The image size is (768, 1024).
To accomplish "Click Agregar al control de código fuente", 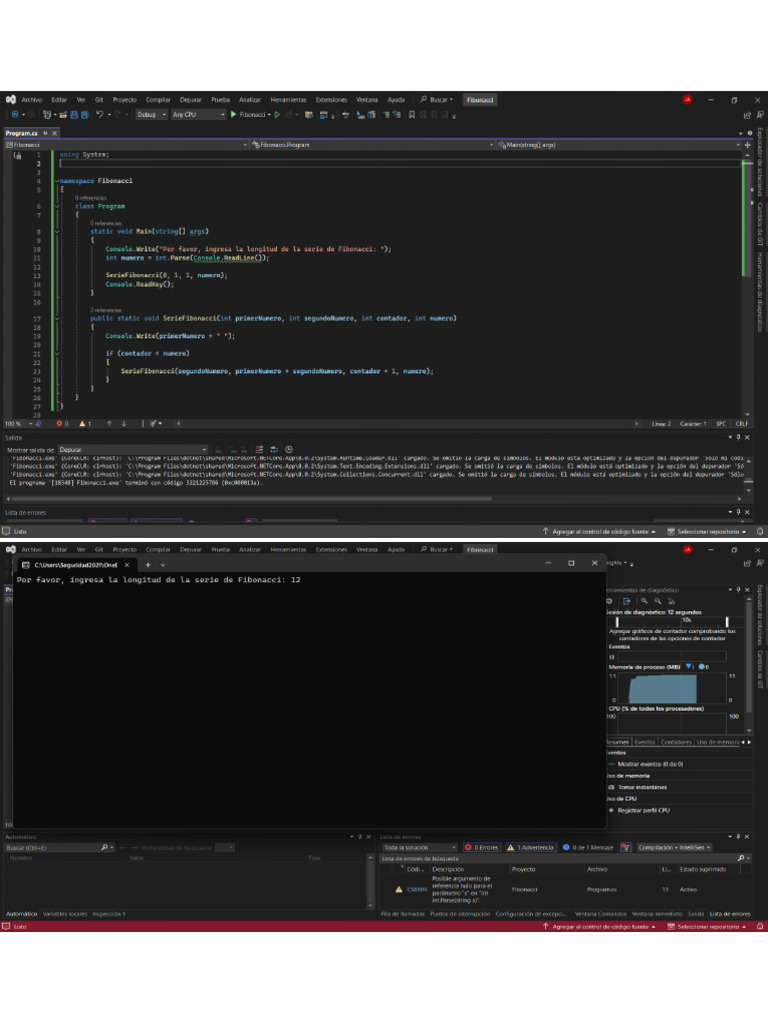I will [598, 532].
